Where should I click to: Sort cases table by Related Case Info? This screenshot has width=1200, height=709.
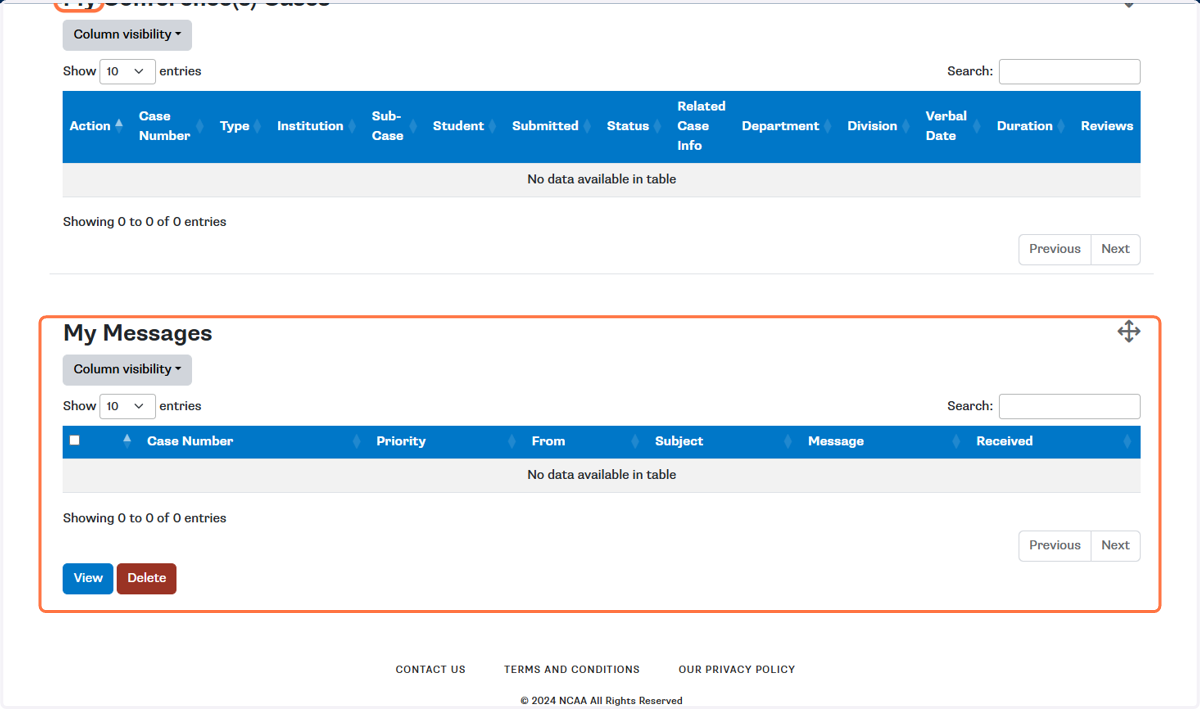[702, 126]
